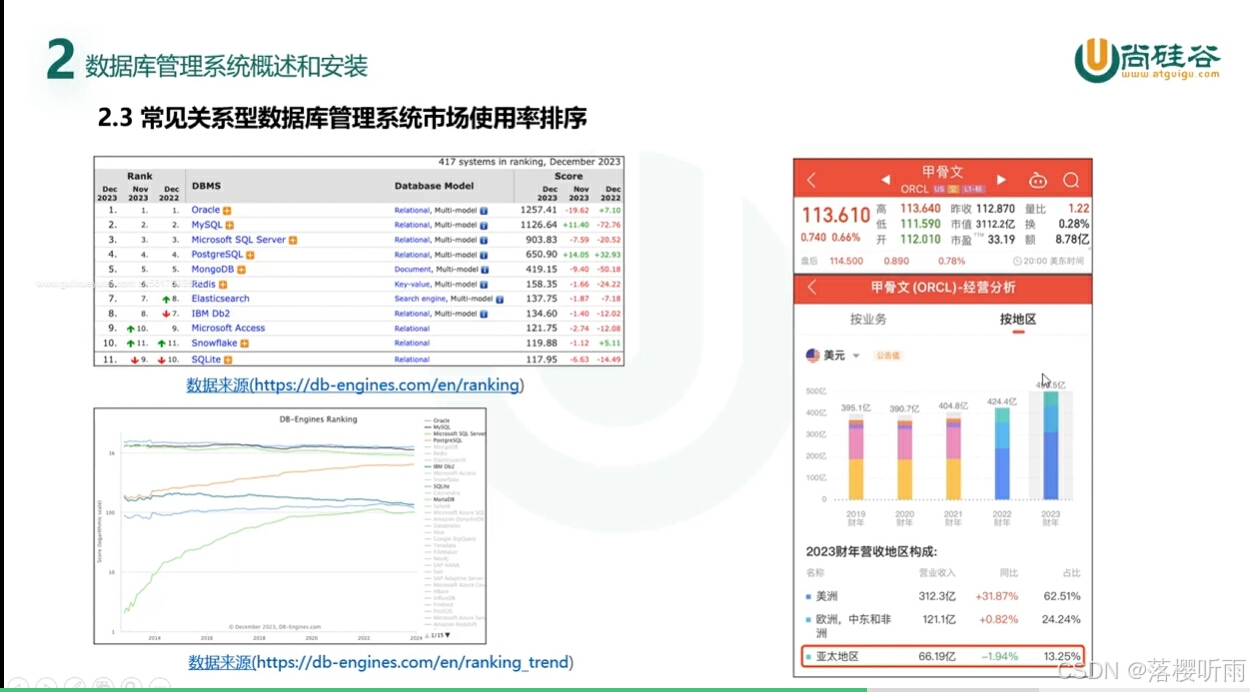Image resolution: width=1250 pixels, height=692 pixels.
Task: Tap the 2023 财年 revenue bar
Action: (1051, 446)
